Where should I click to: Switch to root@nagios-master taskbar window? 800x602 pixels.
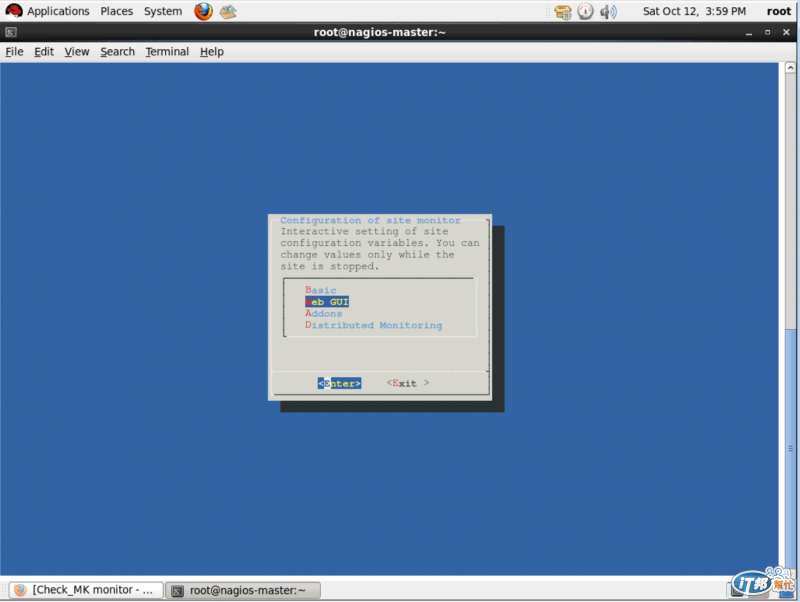(x=243, y=590)
